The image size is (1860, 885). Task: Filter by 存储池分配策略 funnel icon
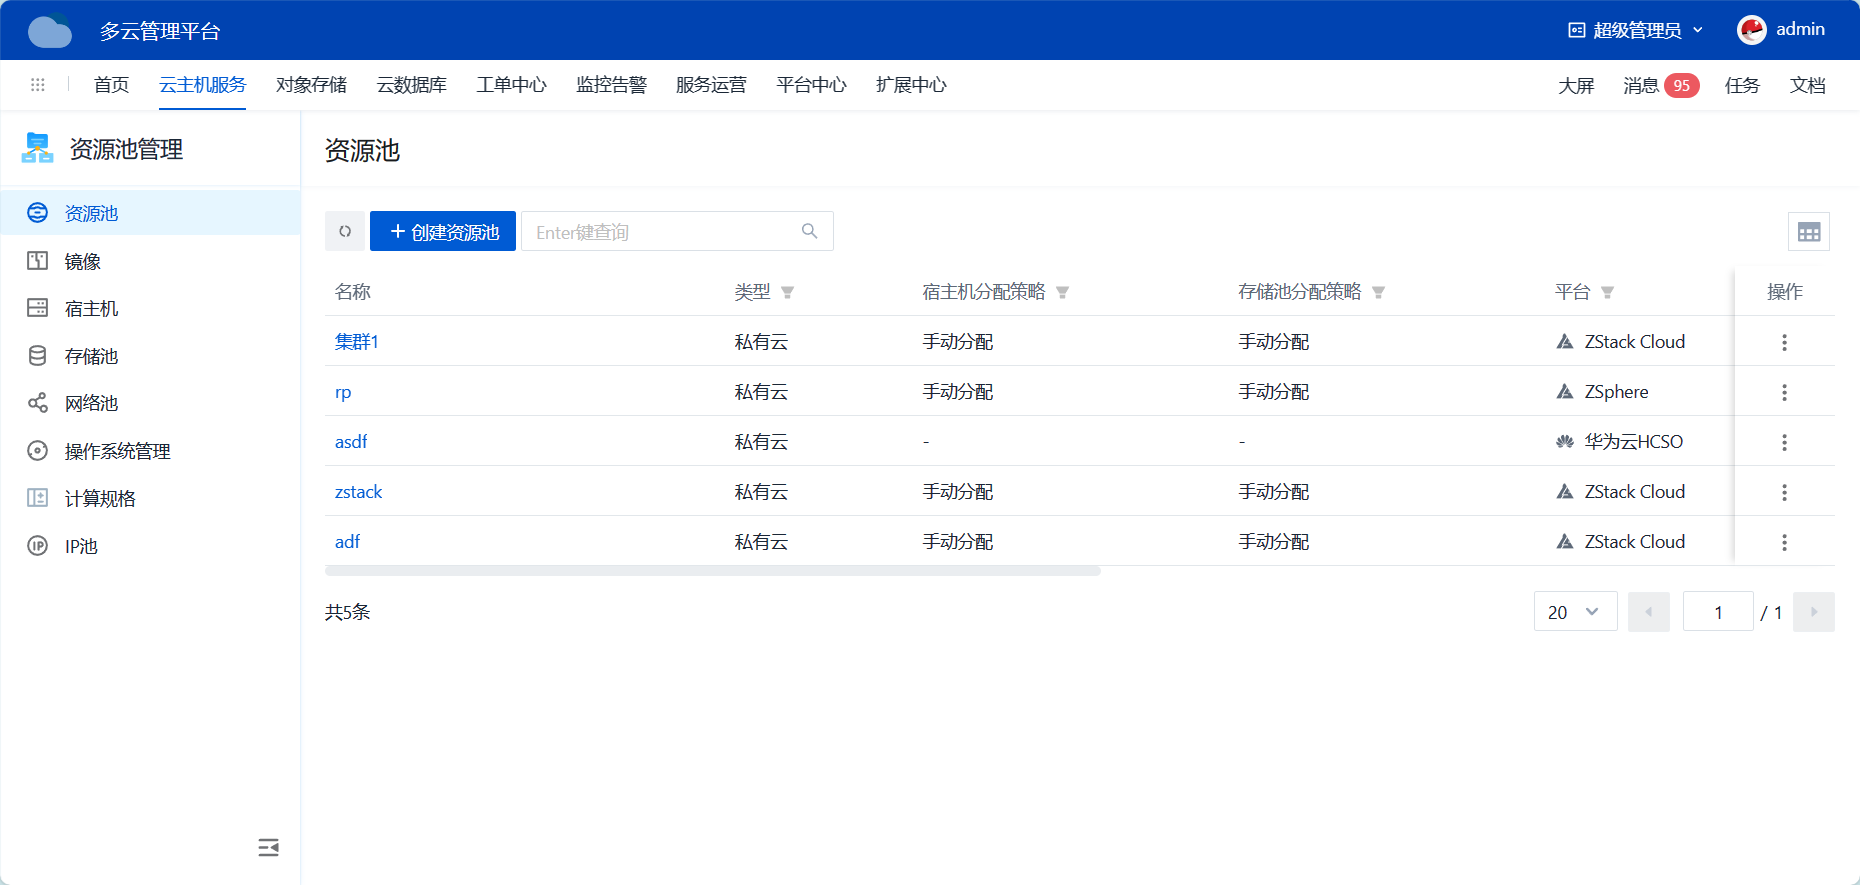click(x=1378, y=292)
